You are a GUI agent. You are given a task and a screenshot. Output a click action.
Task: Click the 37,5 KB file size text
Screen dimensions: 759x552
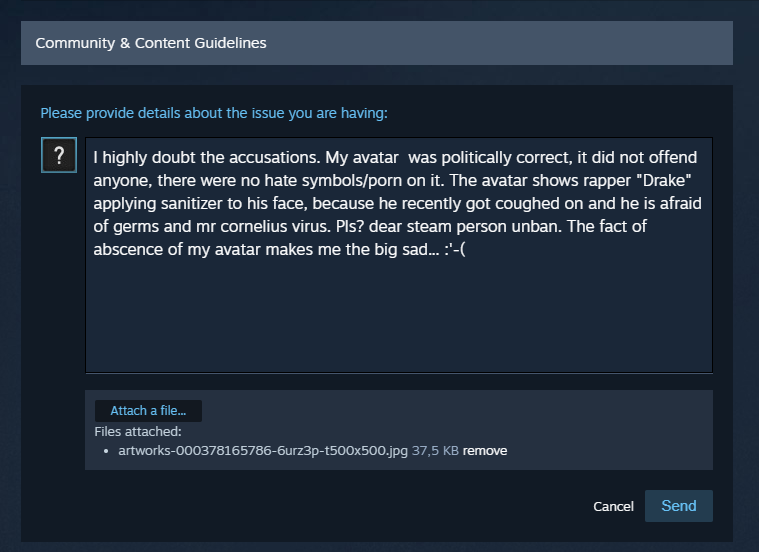point(435,451)
